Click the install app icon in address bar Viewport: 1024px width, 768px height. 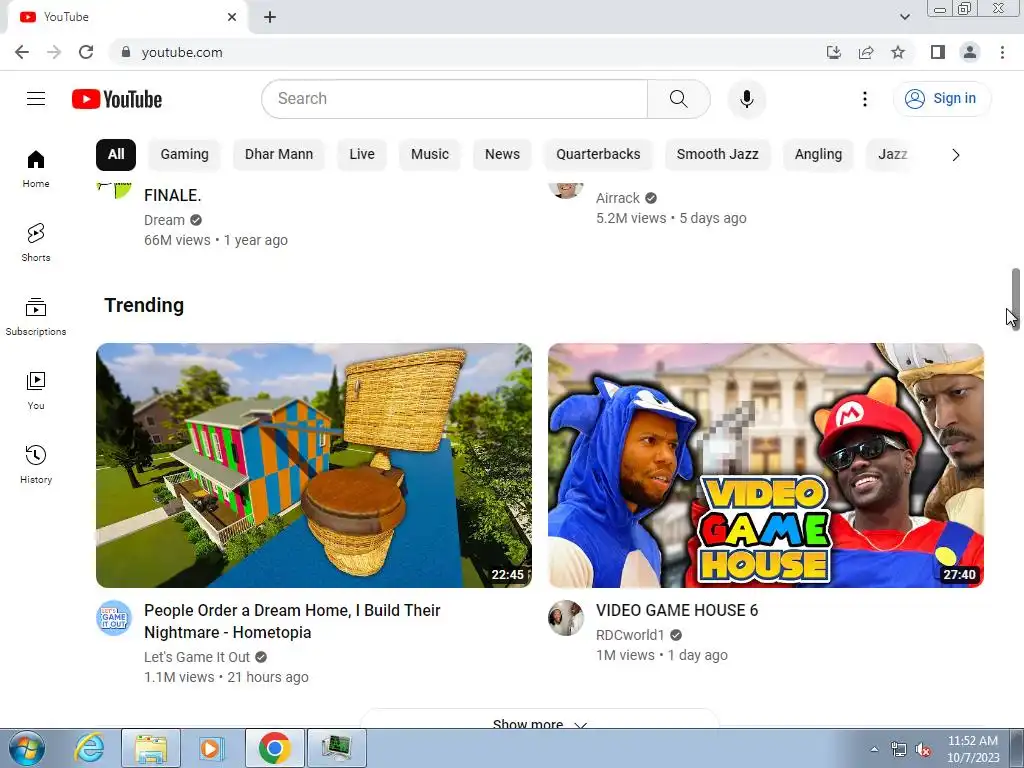point(834,52)
